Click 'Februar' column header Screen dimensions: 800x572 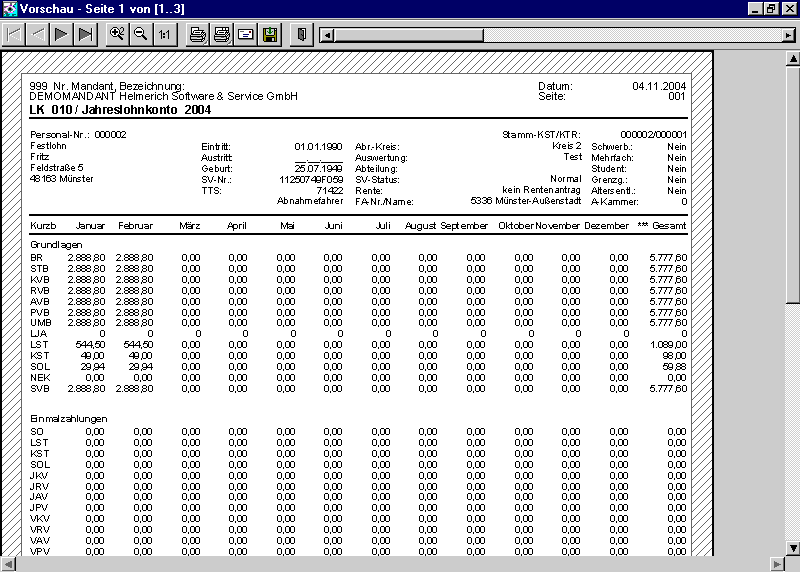pyautogui.click(x=136, y=226)
